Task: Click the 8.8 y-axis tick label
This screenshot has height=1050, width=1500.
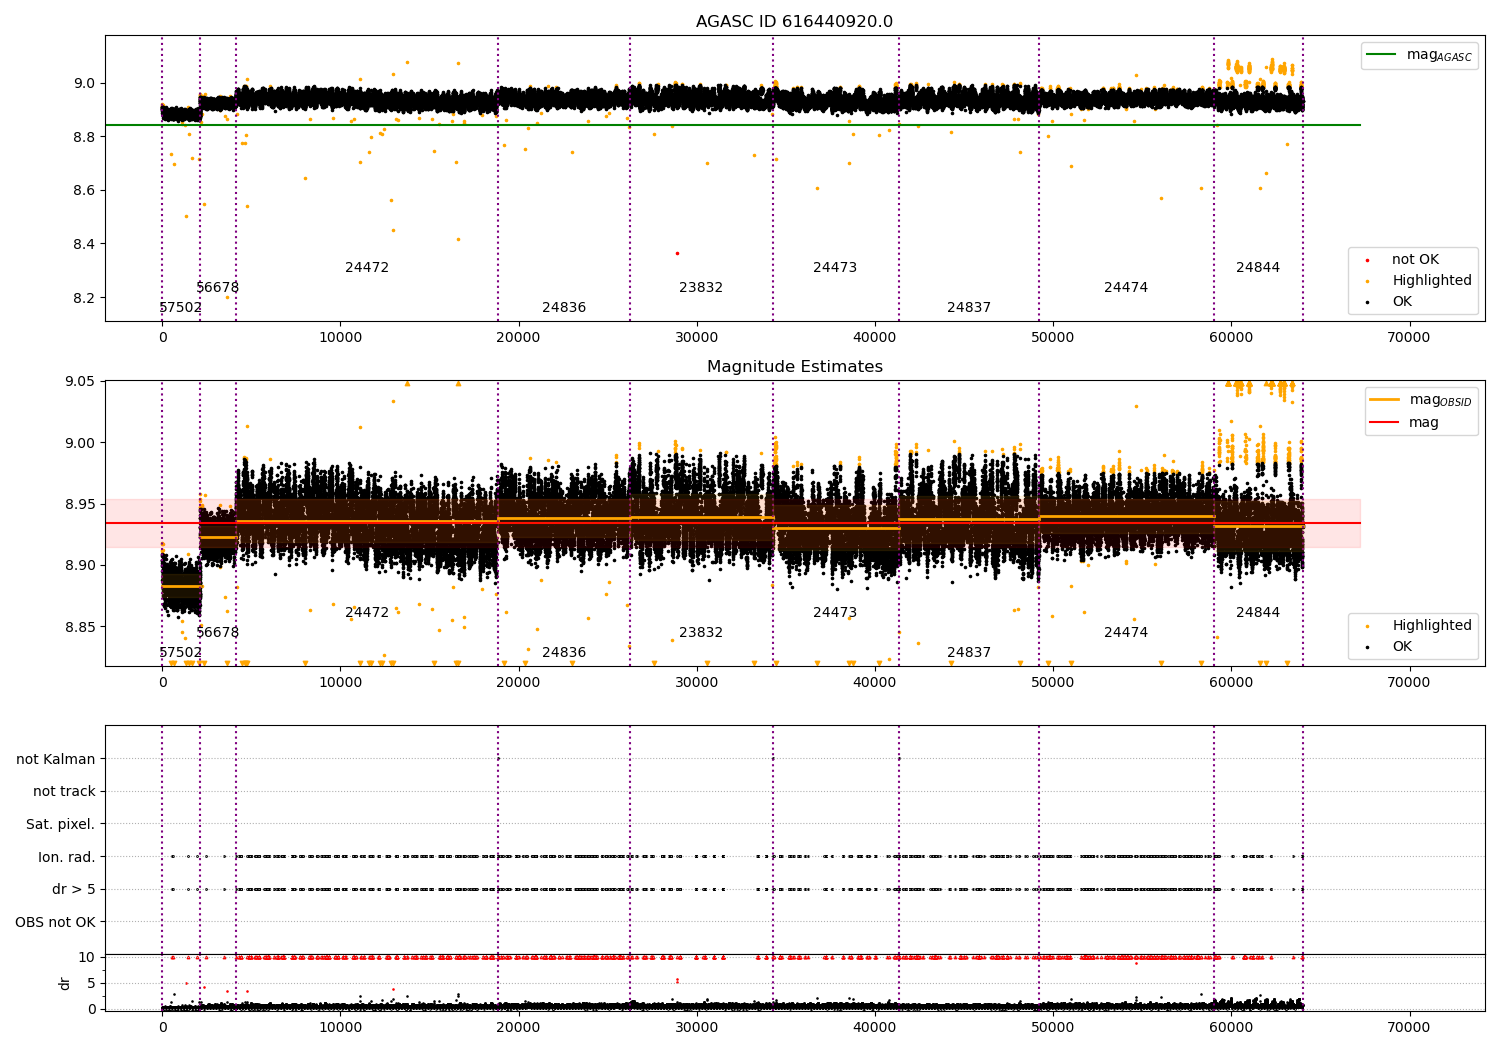Action: [83, 137]
